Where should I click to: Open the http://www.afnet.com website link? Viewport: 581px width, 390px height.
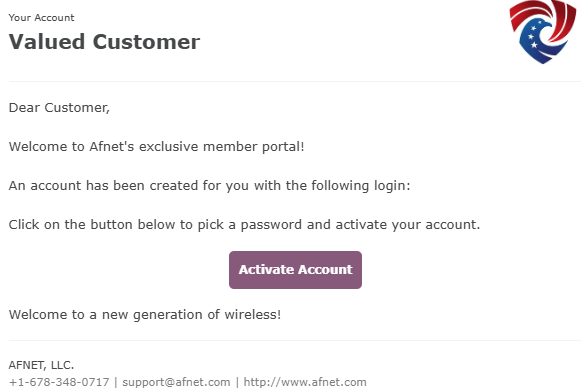point(305,382)
